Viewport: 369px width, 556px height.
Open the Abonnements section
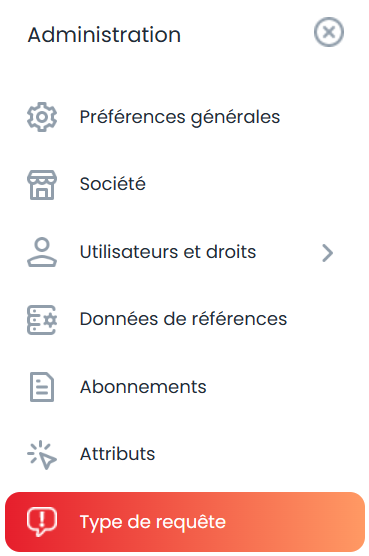tap(143, 387)
